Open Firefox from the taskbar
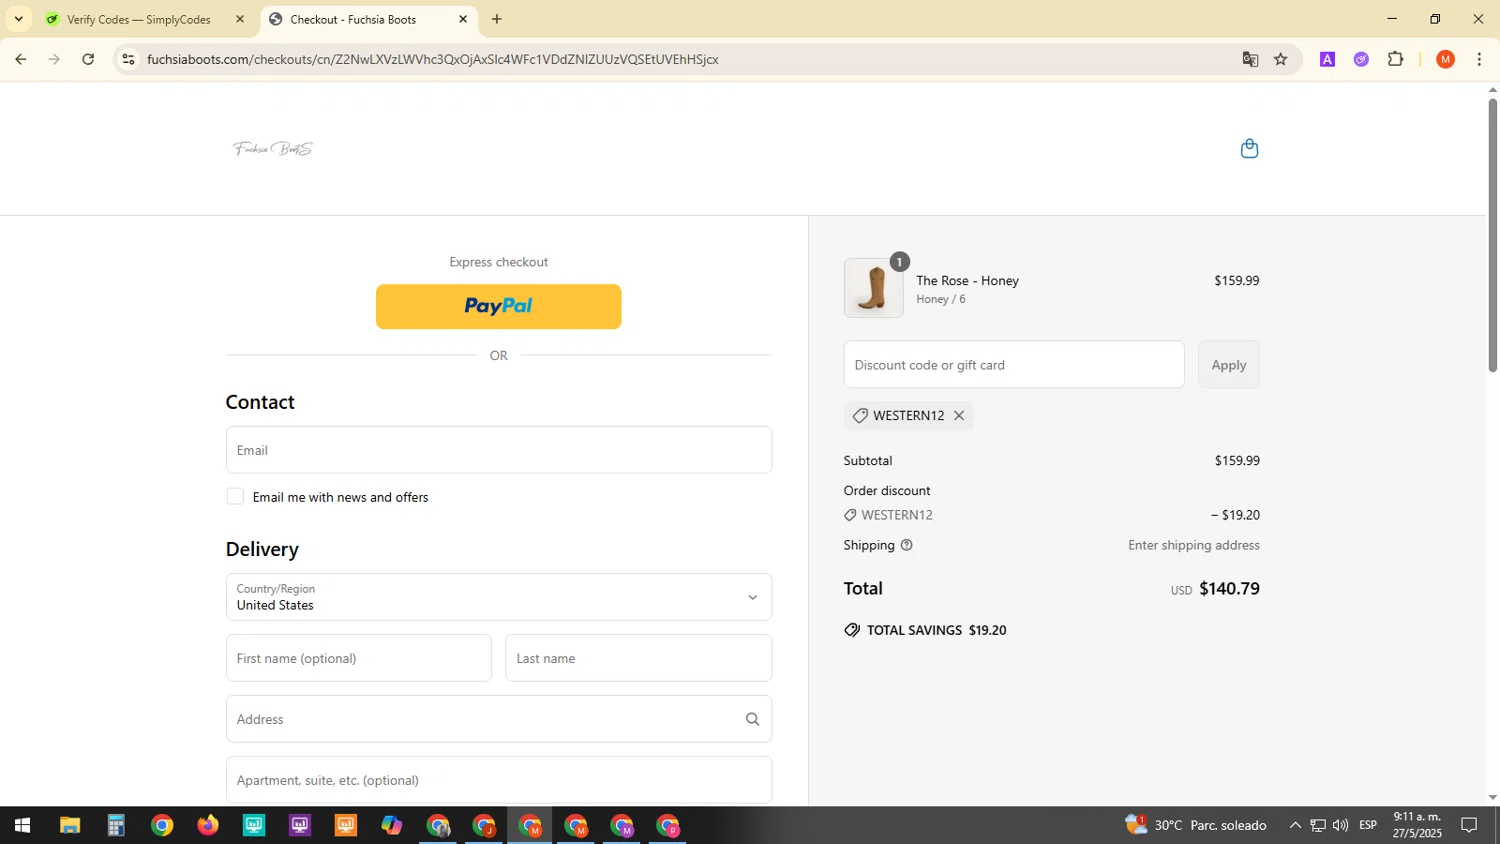Screen dimensions: 1500x844 [x=208, y=826]
